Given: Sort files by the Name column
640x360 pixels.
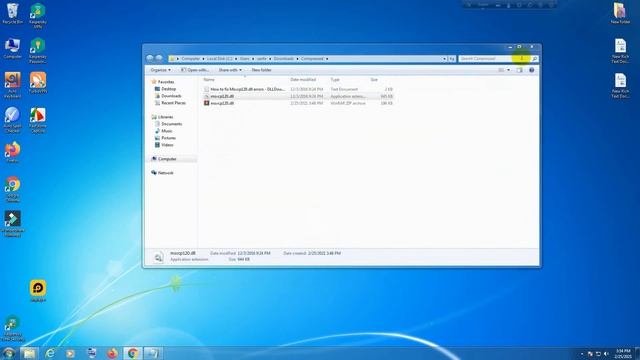Looking at the screenshot, I should [209, 80].
